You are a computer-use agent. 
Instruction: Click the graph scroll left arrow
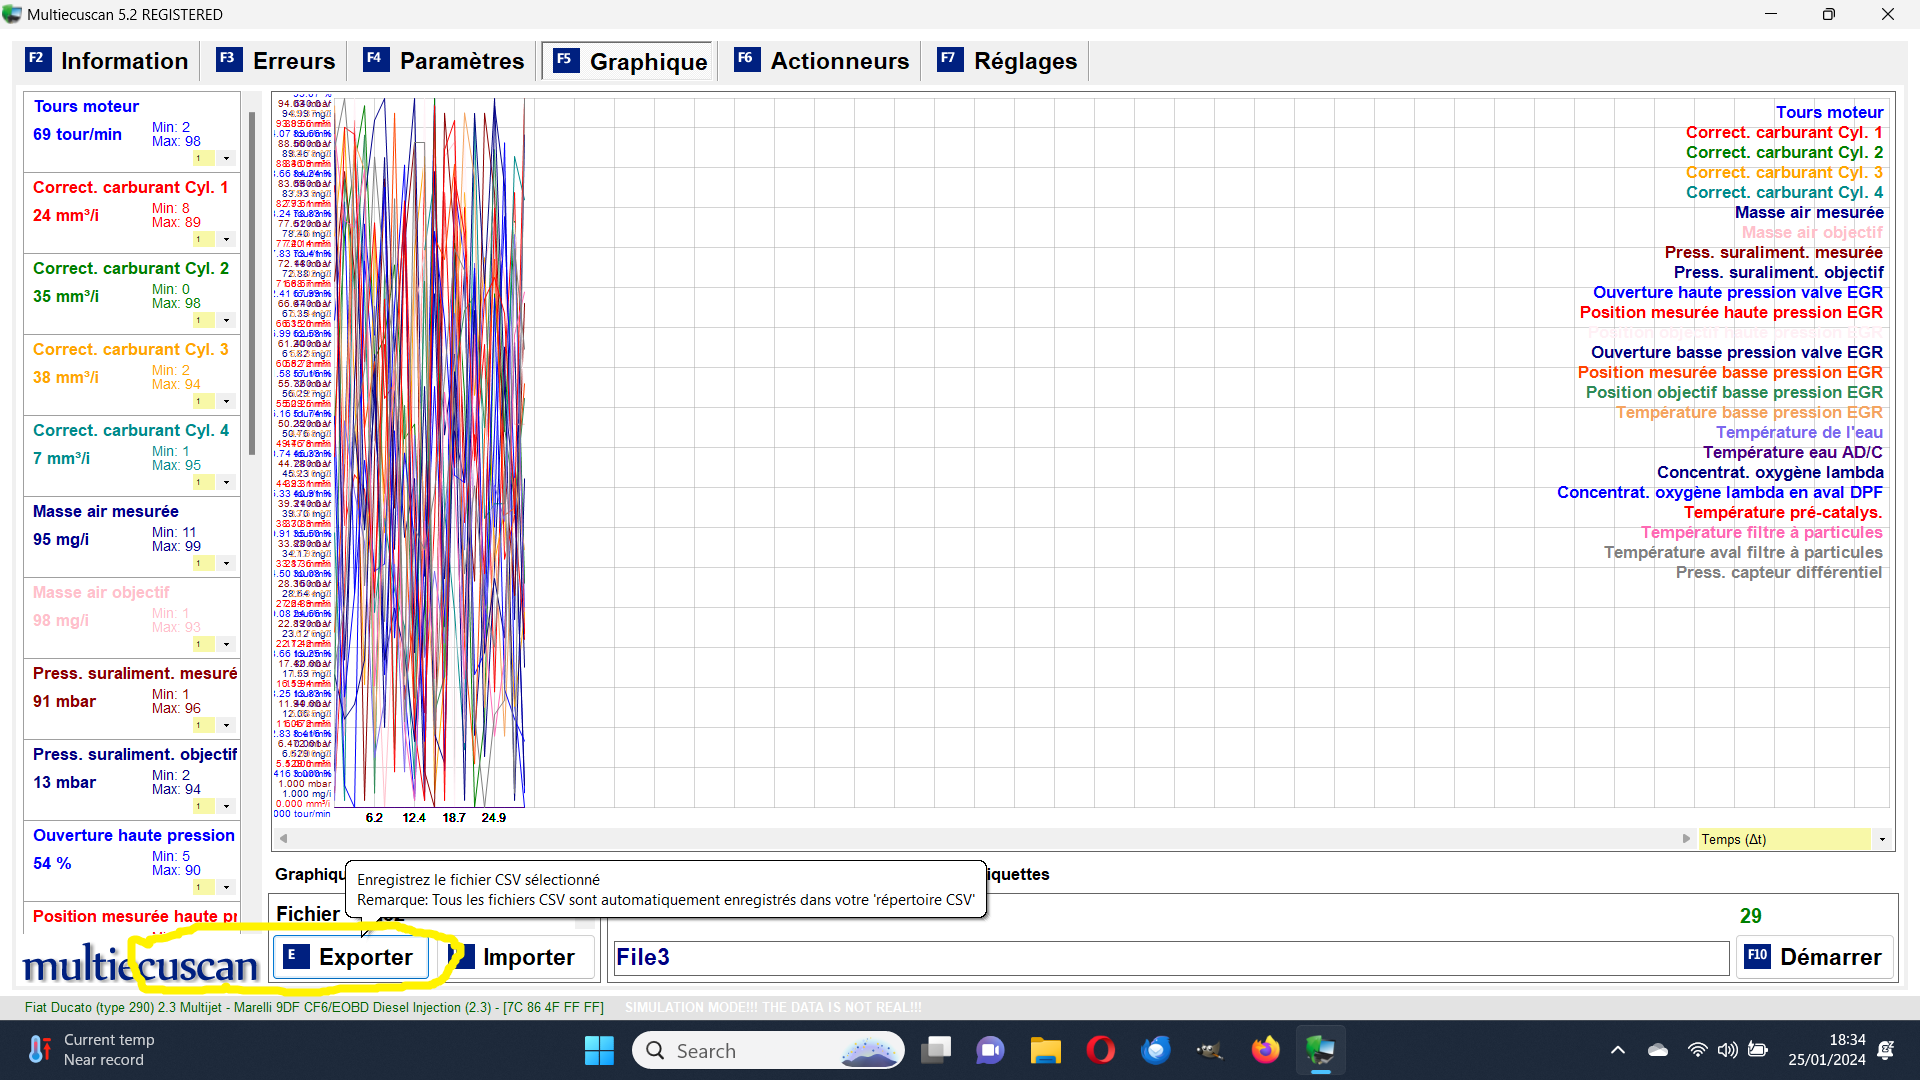tap(283, 839)
